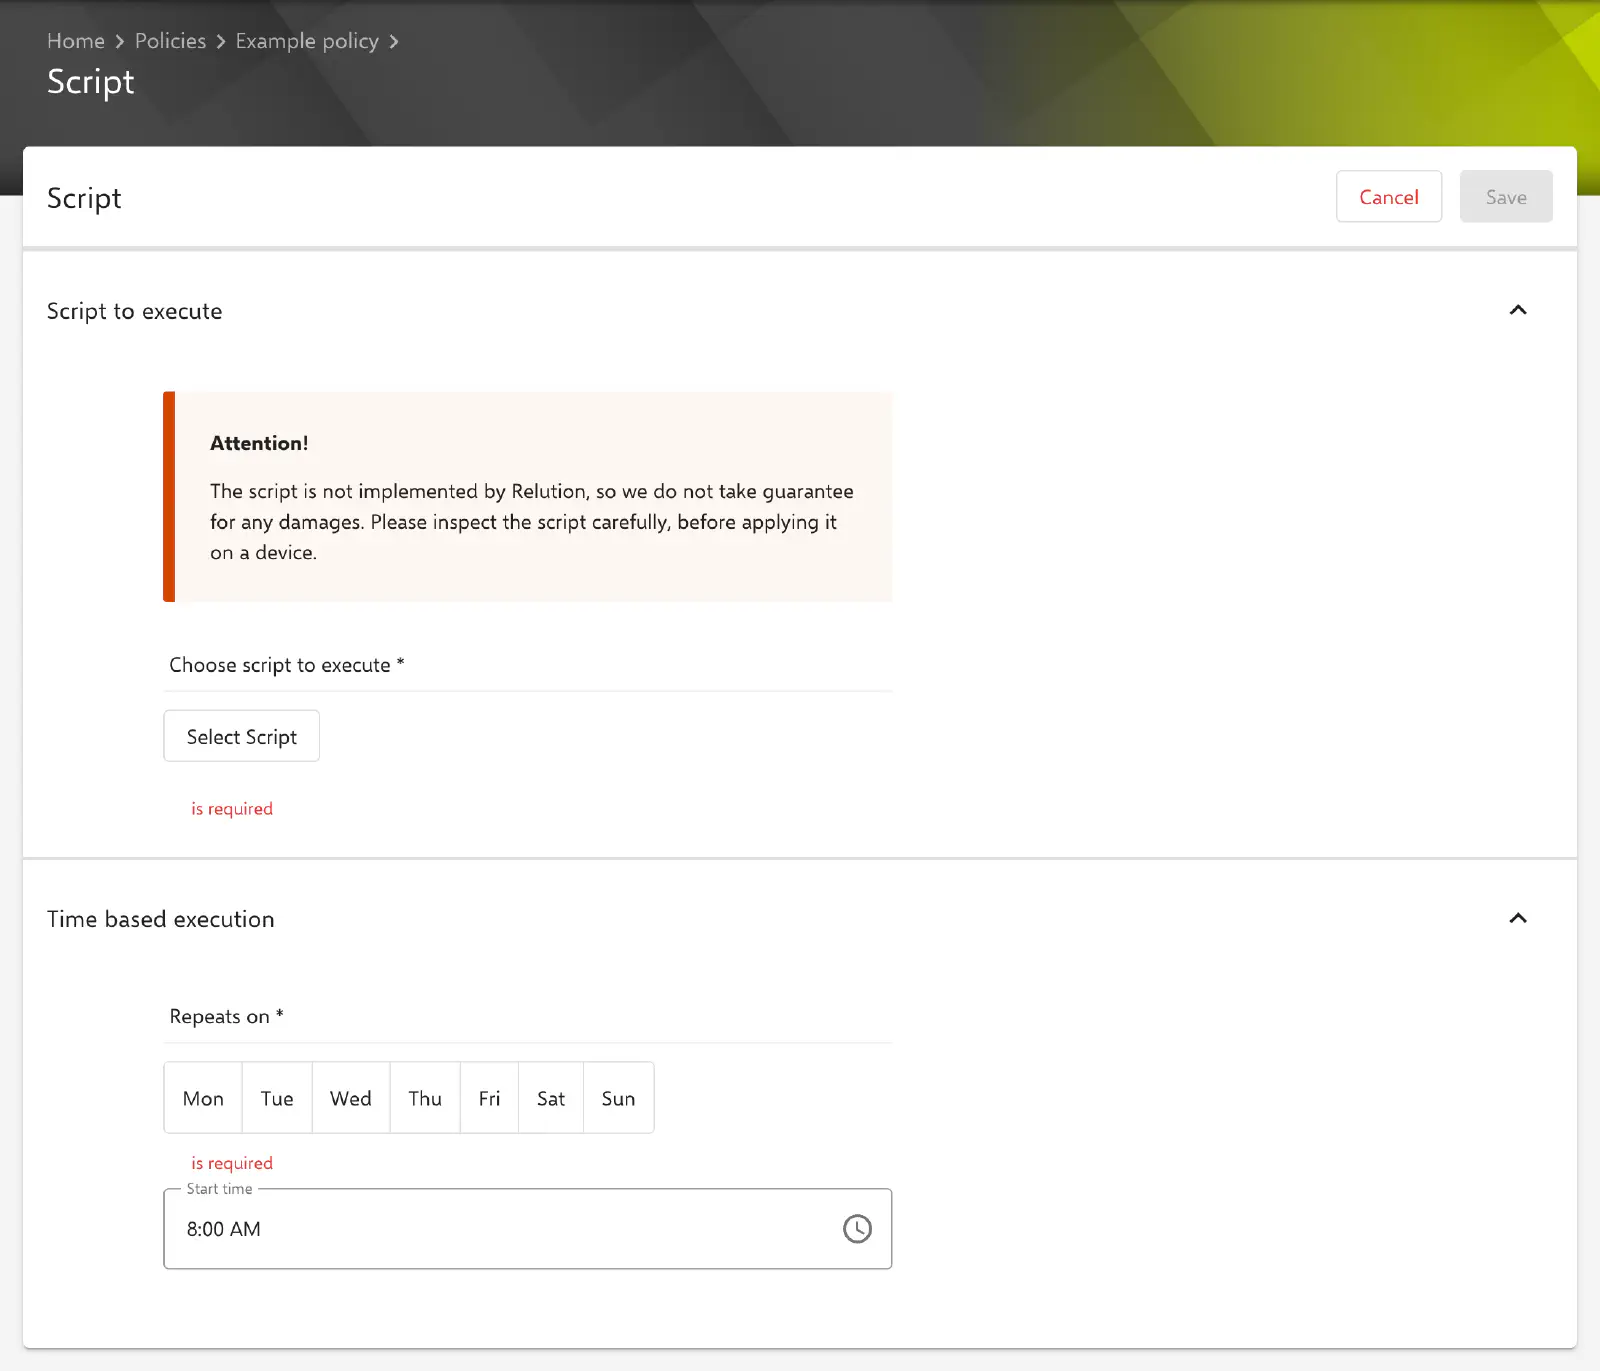
Task: Focus the Start time field
Action: 528,1229
